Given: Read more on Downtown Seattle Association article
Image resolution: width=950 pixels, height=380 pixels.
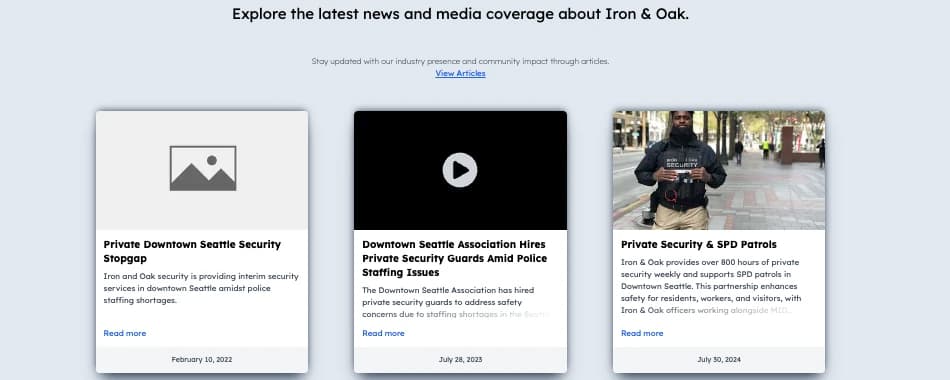Looking at the screenshot, I should (383, 333).
